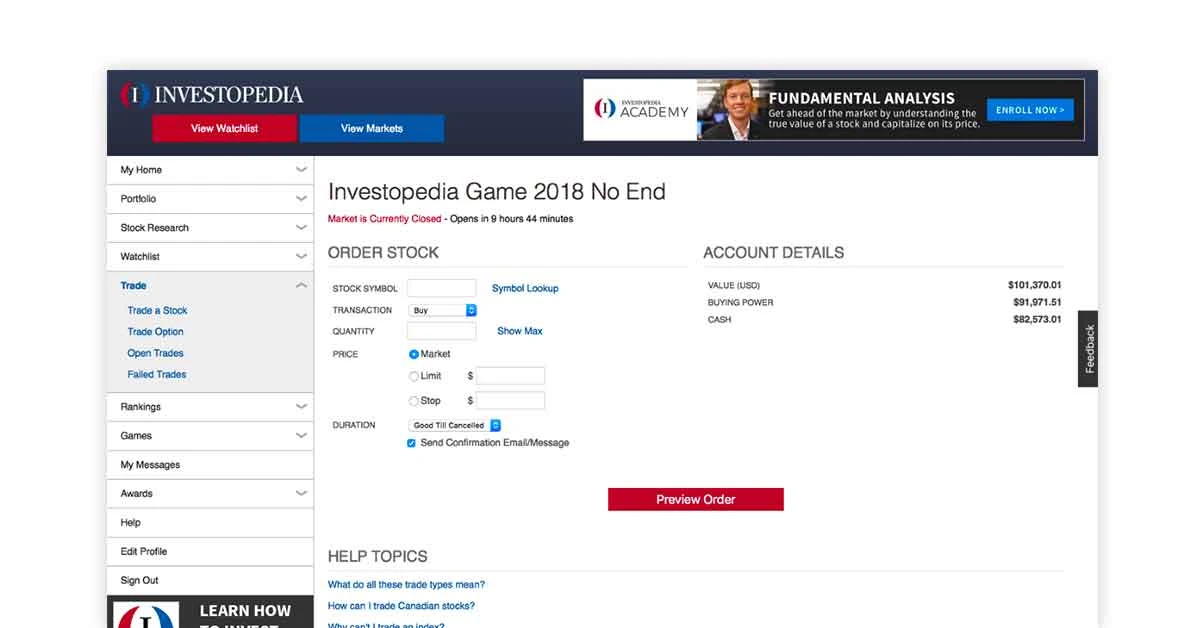Image resolution: width=1200 pixels, height=628 pixels.
Task: Expand the Watchlist chevron arrow
Action: pos(301,257)
